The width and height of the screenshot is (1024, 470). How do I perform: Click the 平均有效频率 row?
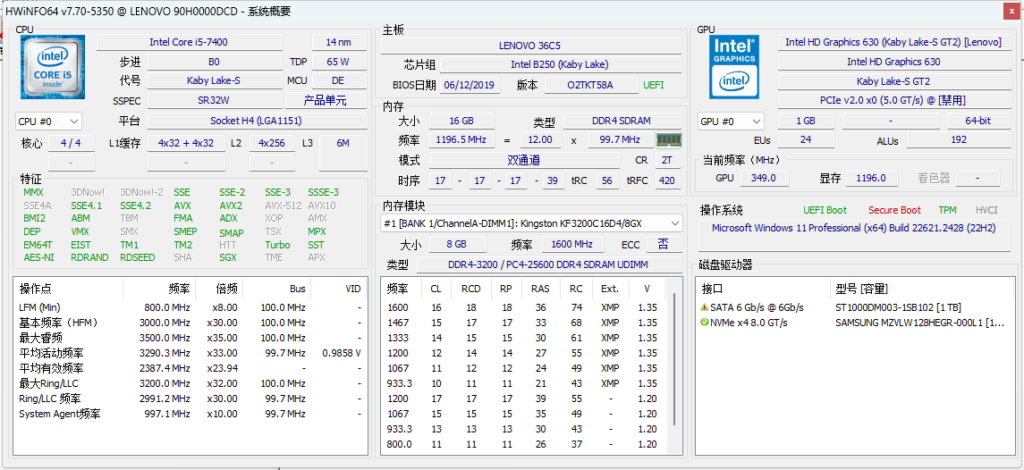click(190, 368)
